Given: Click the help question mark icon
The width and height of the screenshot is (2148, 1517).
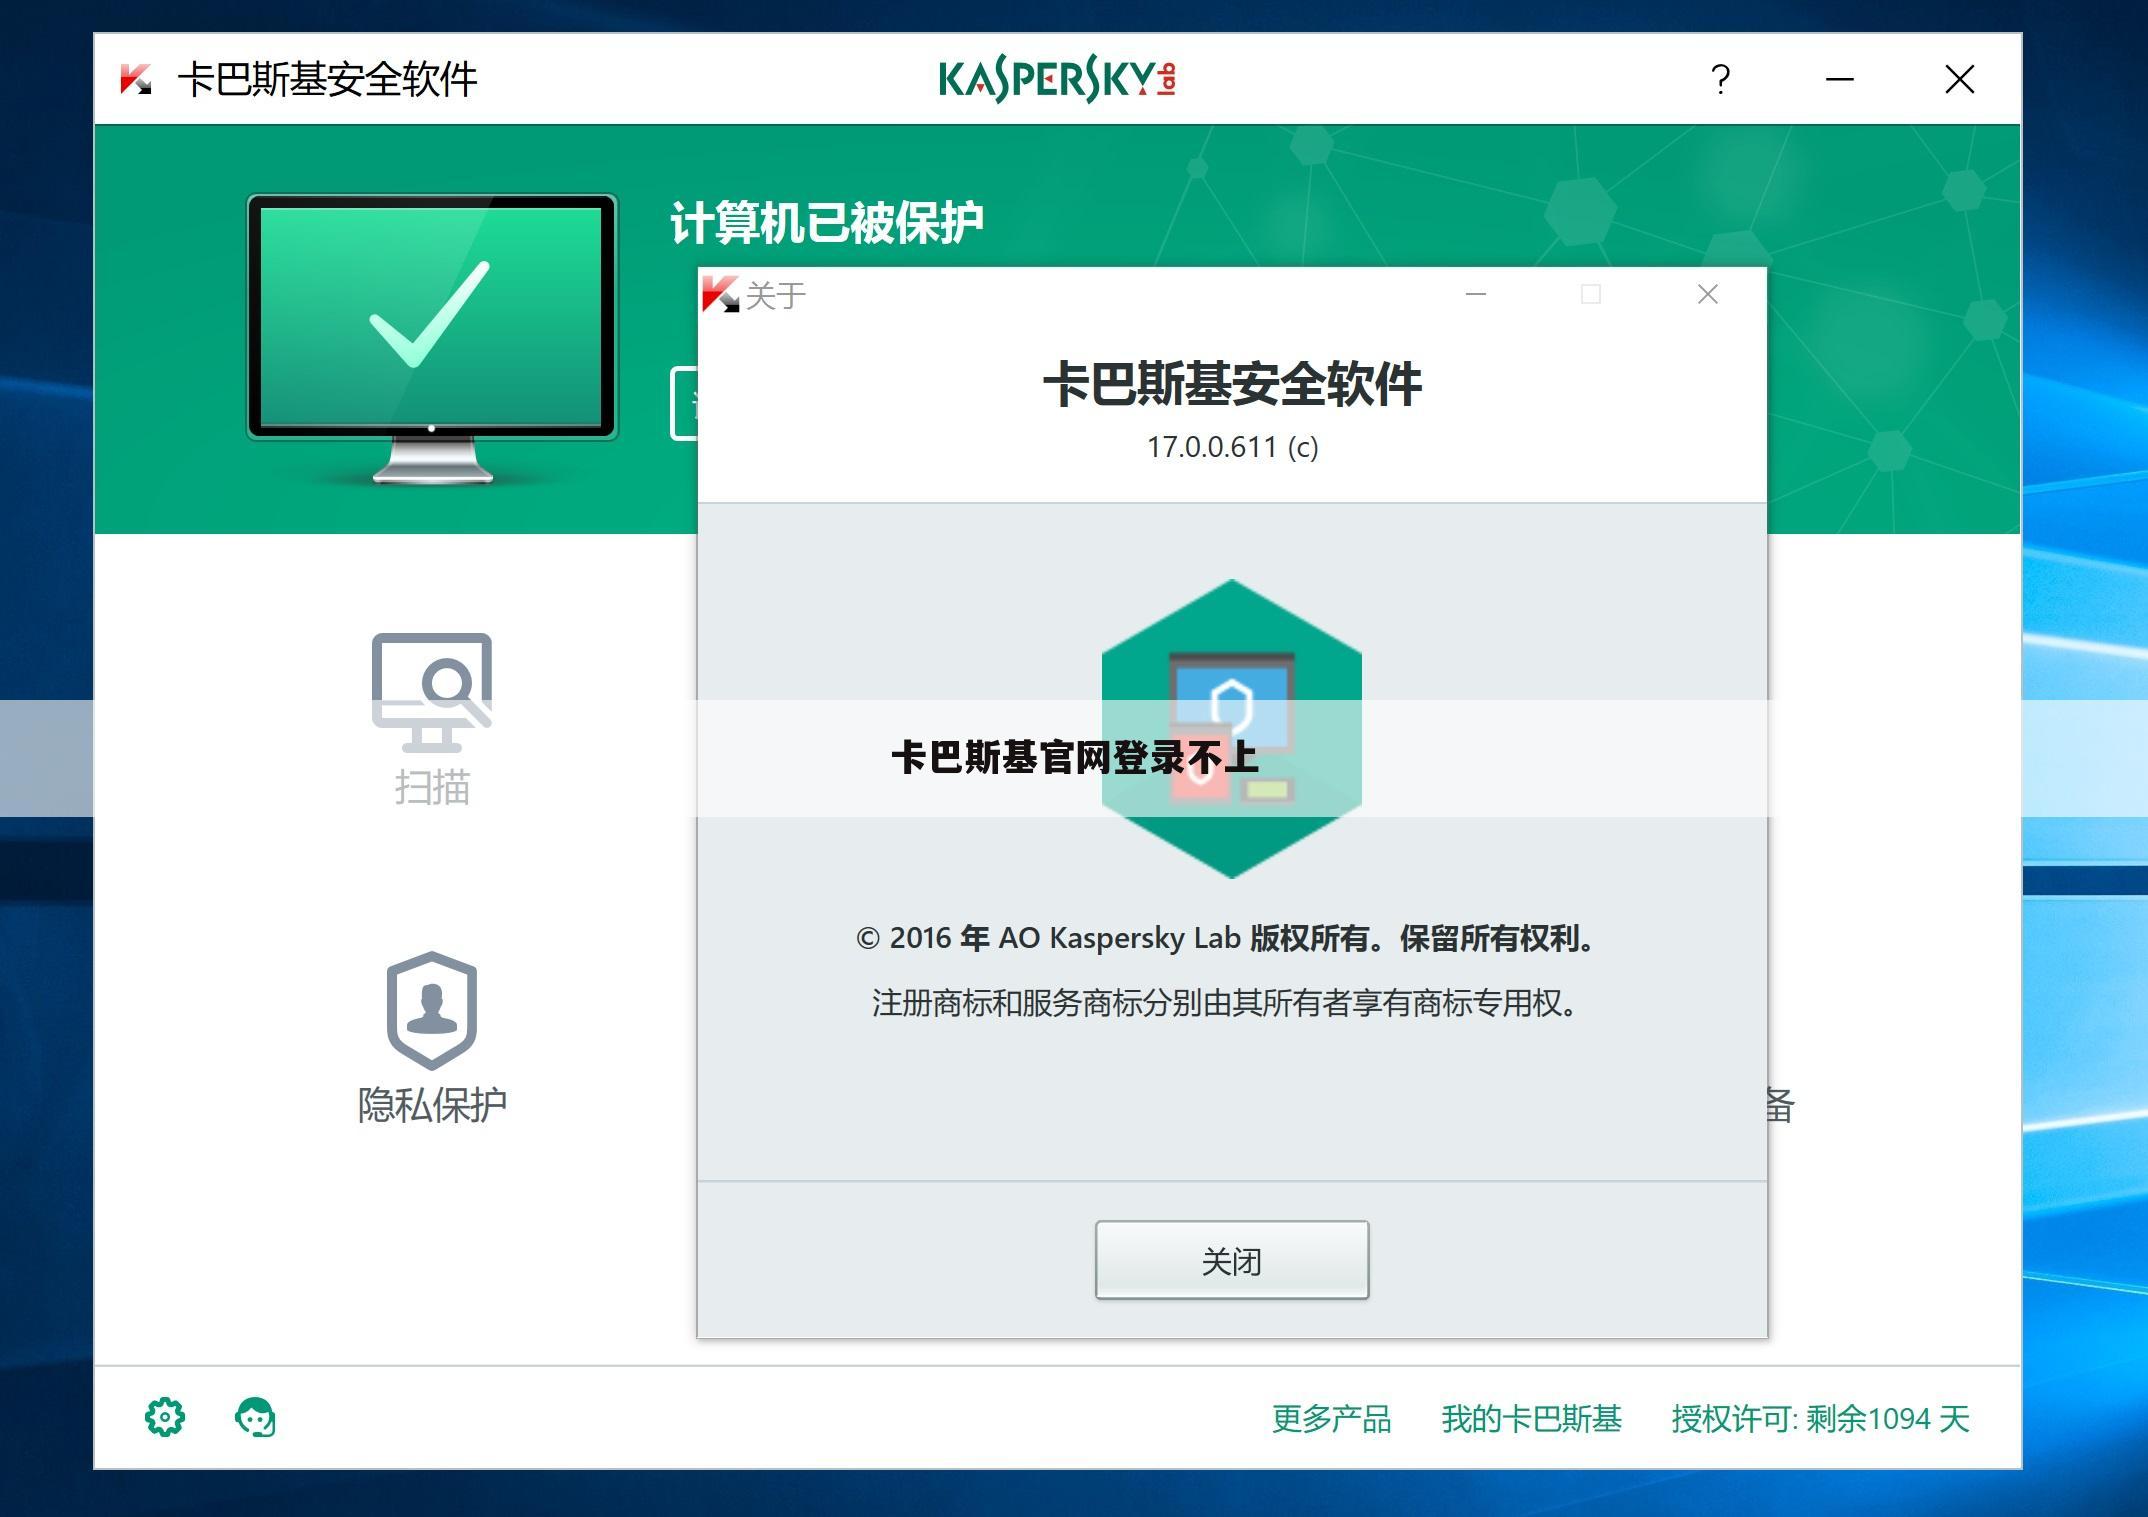Looking at the screenshot, I should [x=1720, y=79].
